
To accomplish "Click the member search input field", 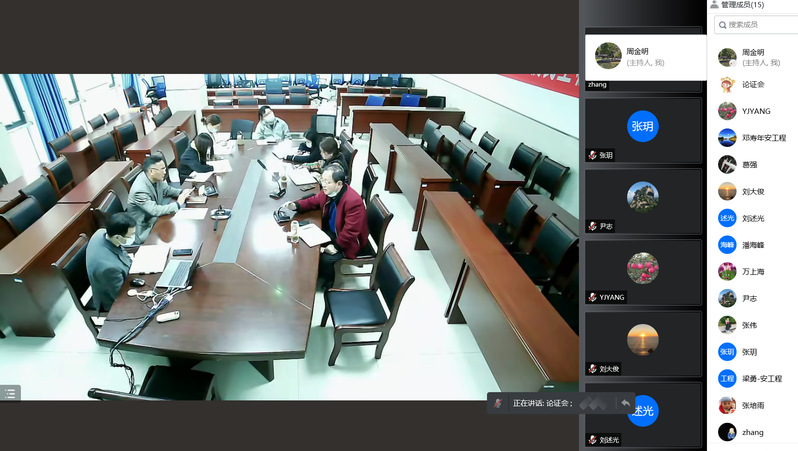I will click(760, 25).
